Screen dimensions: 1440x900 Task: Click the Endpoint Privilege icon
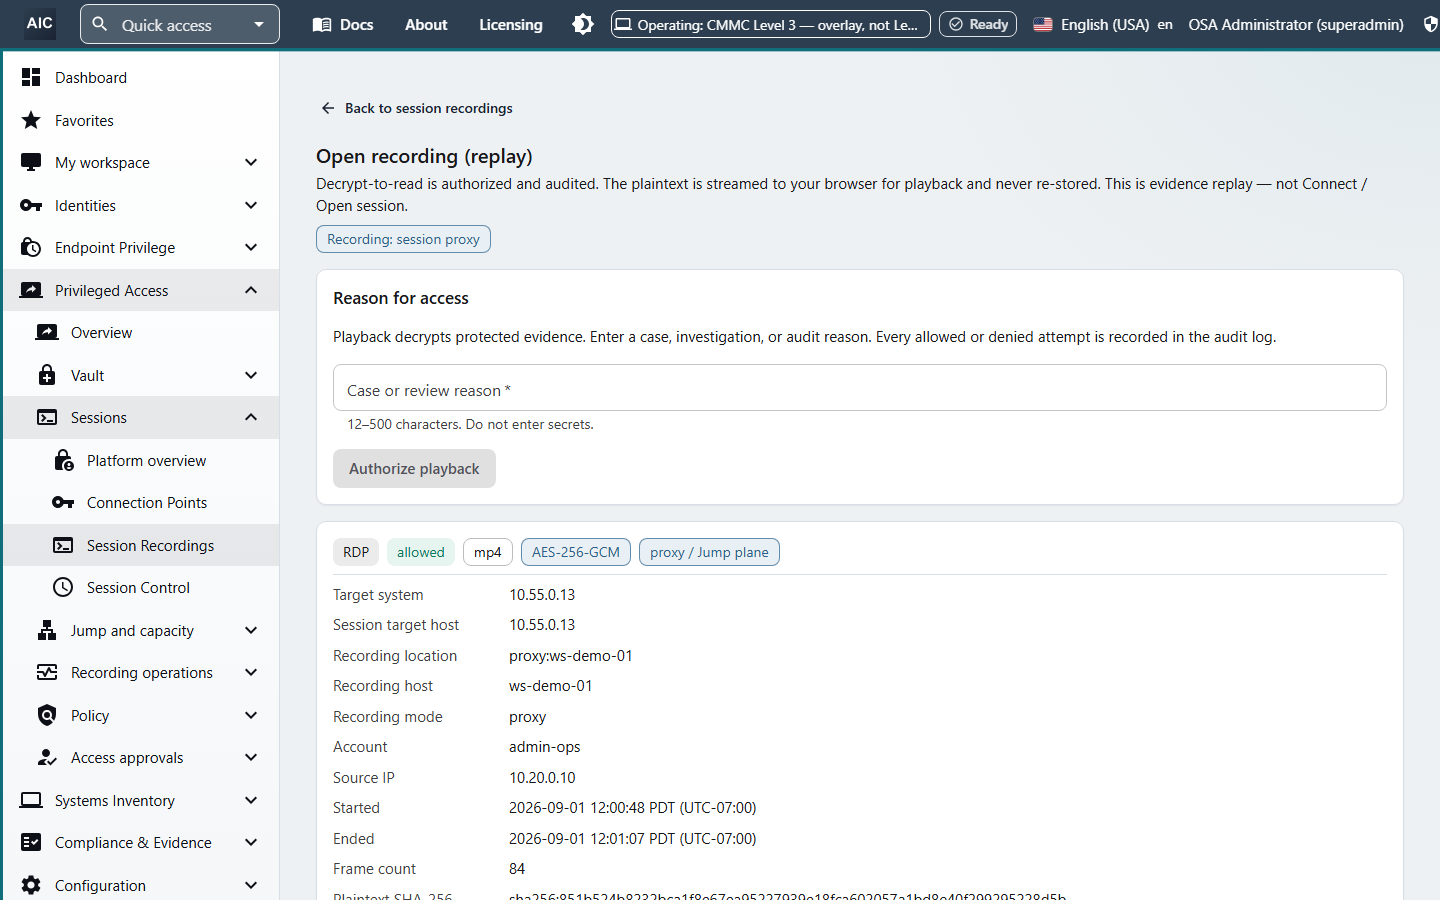tap(31, 247)
